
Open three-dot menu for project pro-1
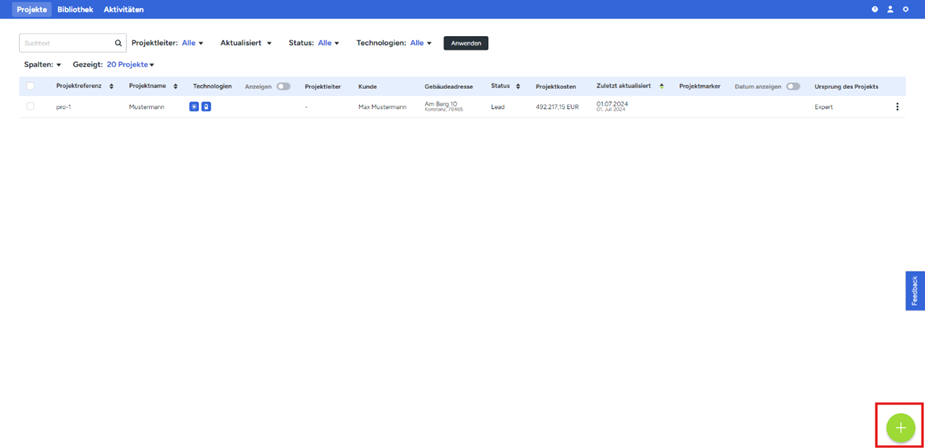(x=897, y=107)
